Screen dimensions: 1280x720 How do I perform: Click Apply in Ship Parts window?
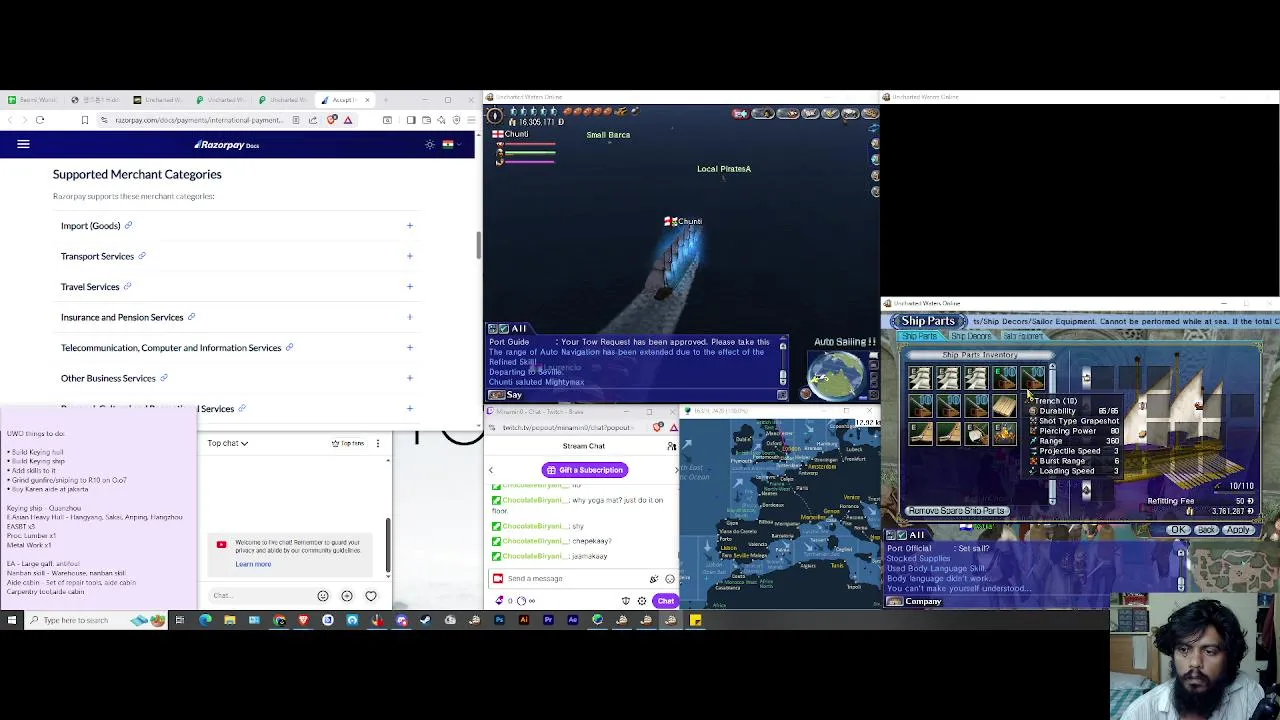(1239, 530)
